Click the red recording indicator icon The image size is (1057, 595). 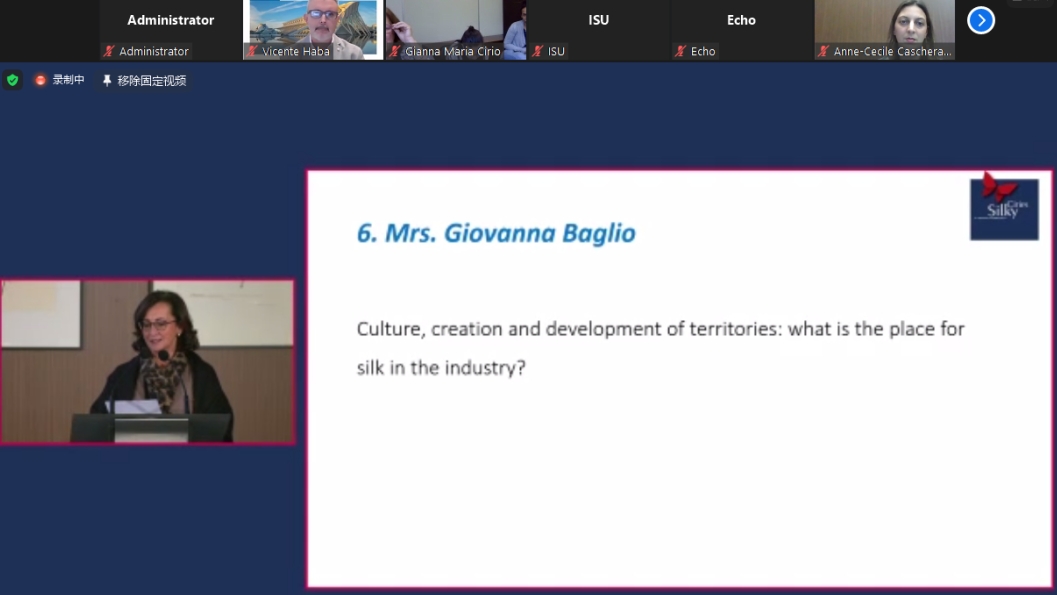pyautogui.click(x=41, y=80)
